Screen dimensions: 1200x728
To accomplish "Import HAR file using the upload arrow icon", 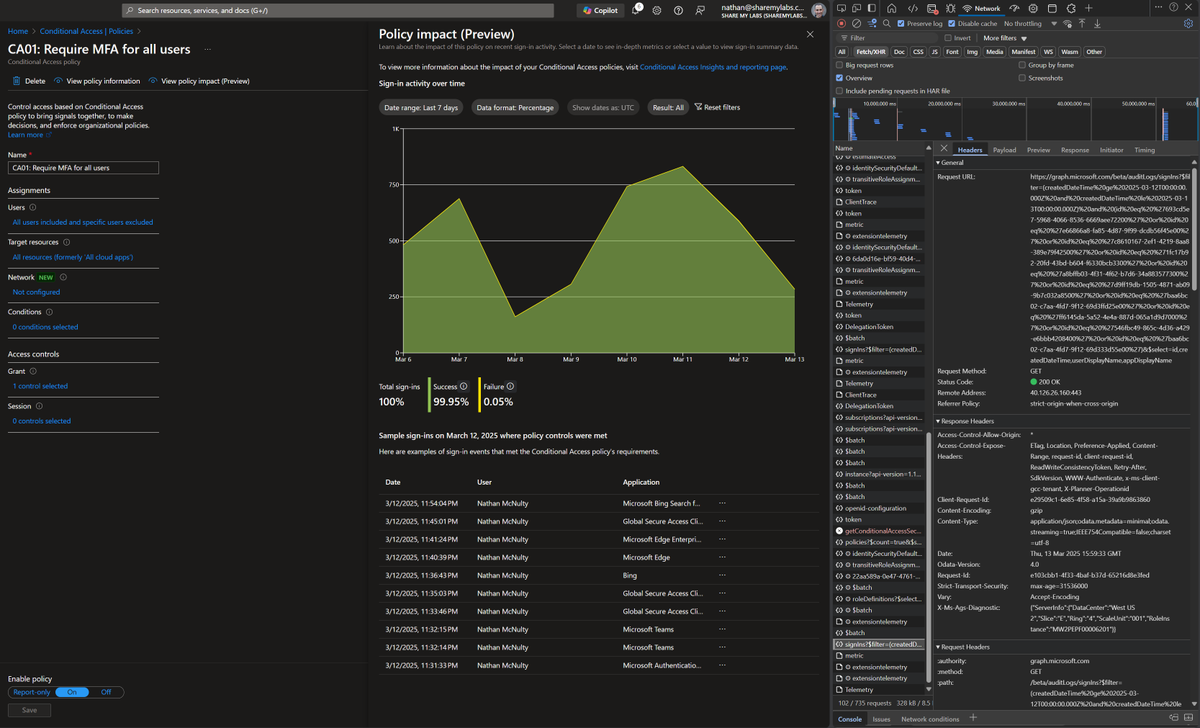I will [x=1082, y=23].
